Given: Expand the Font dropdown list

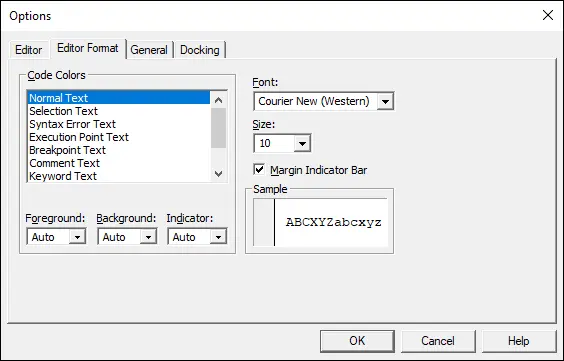Looking at the screenshot, I should click(x=385, y=101).
